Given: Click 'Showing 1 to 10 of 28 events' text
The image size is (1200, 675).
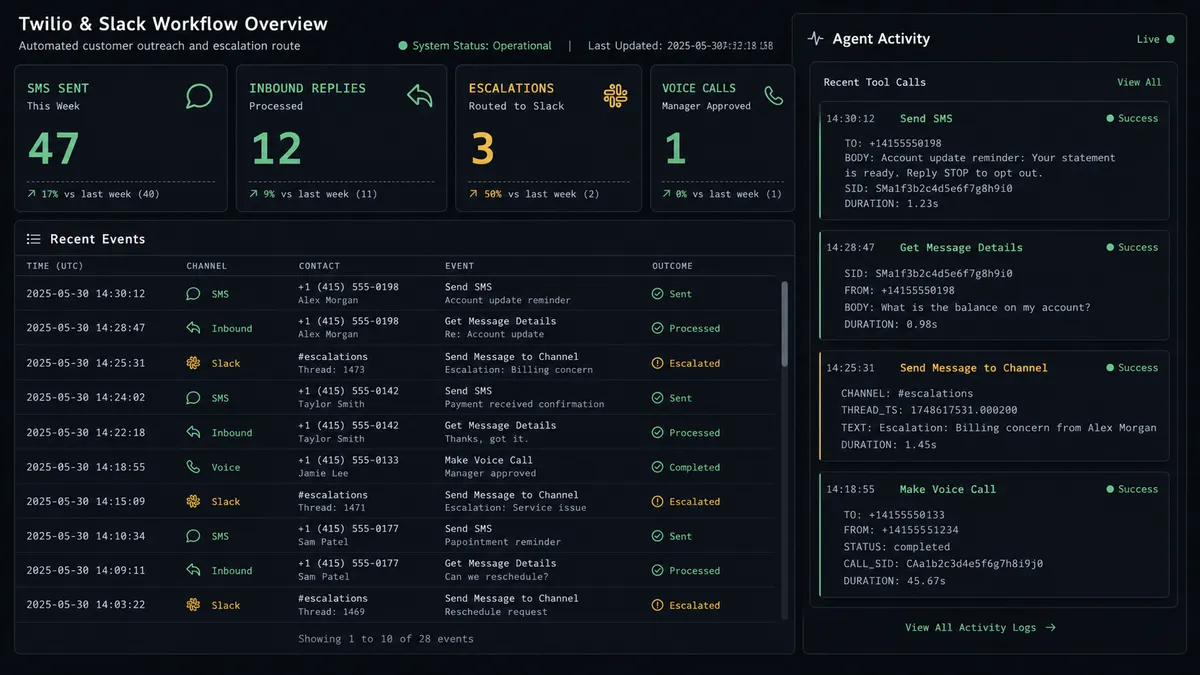Looking at the screenshot, I should (386, 638).
